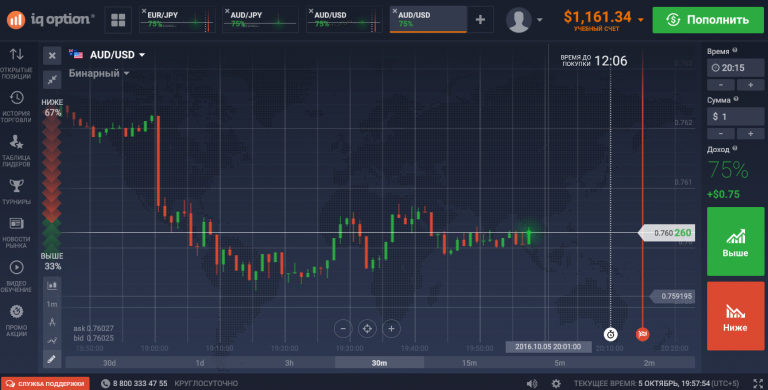Click the price level label 0.759195
Viewport: 768px width, 390px height.
(x=672, y=296)
